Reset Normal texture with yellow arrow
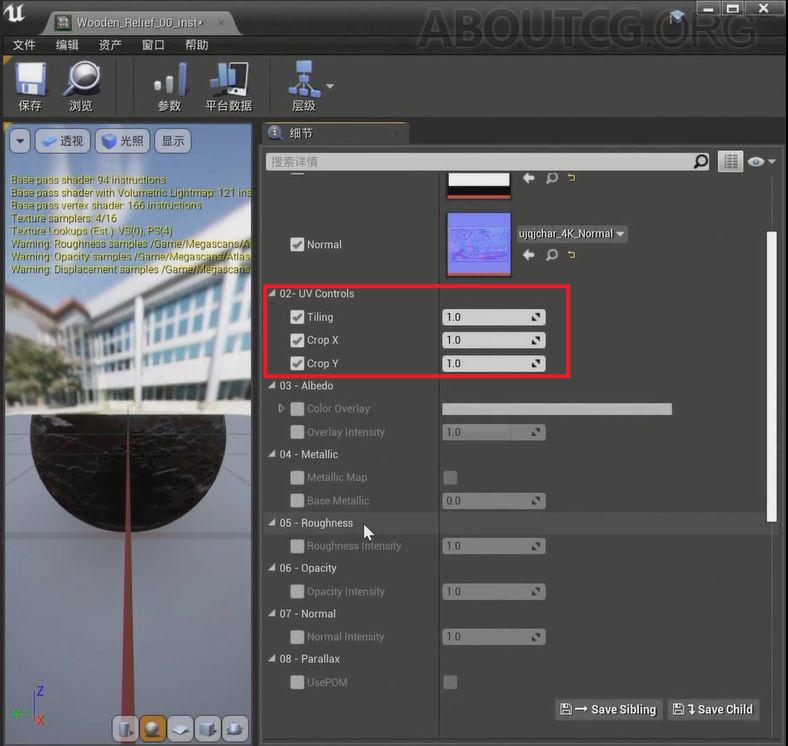The width and height of the screenshot is (788, 746). click(571, 254)
